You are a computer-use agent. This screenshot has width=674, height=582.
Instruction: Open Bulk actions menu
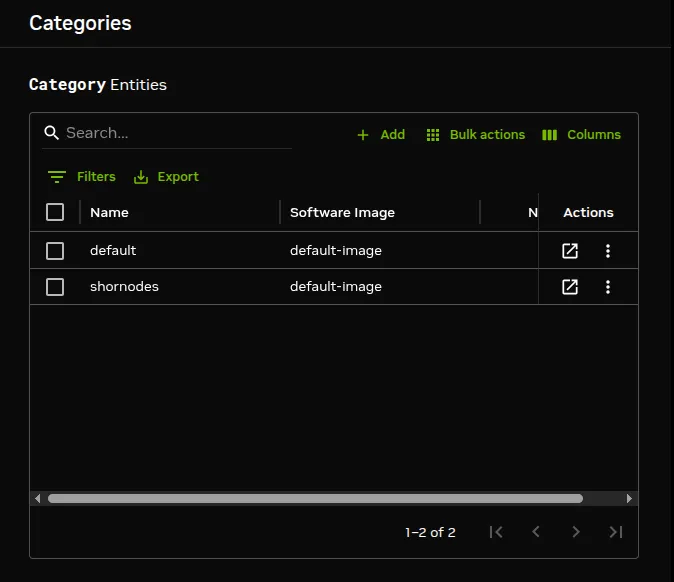pyautogui.click(x=475, y=135)
